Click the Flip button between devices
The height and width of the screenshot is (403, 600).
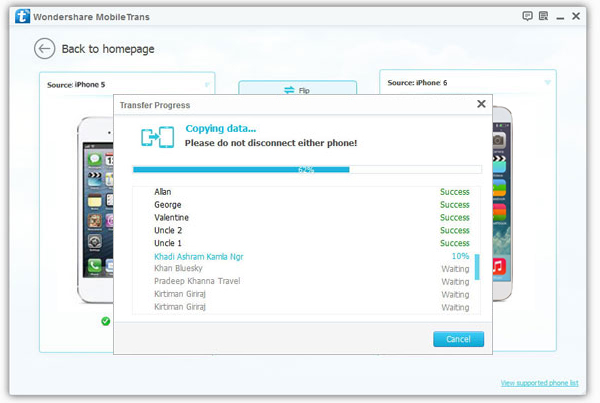297,88
